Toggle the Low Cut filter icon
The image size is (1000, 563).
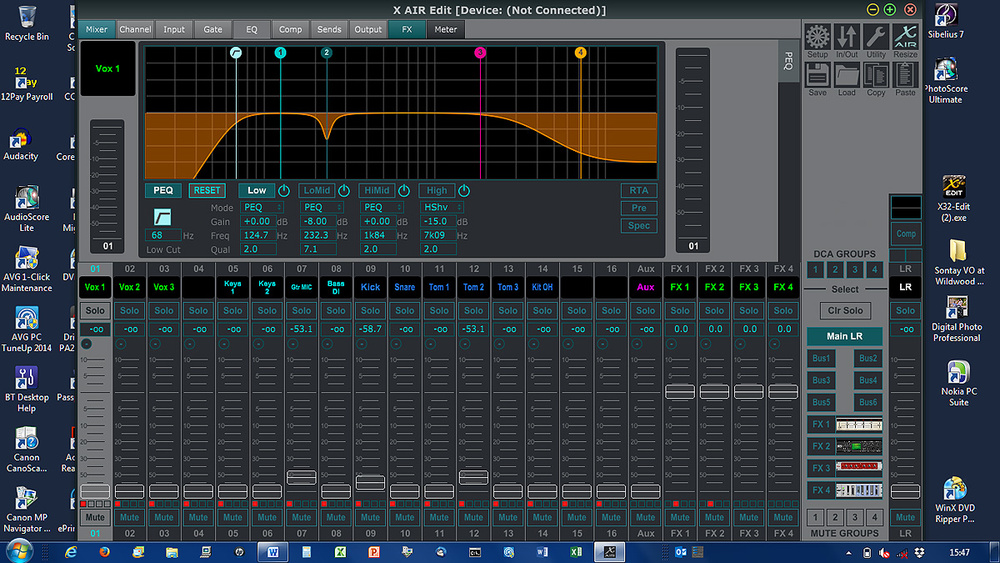(x=163, y=216)
